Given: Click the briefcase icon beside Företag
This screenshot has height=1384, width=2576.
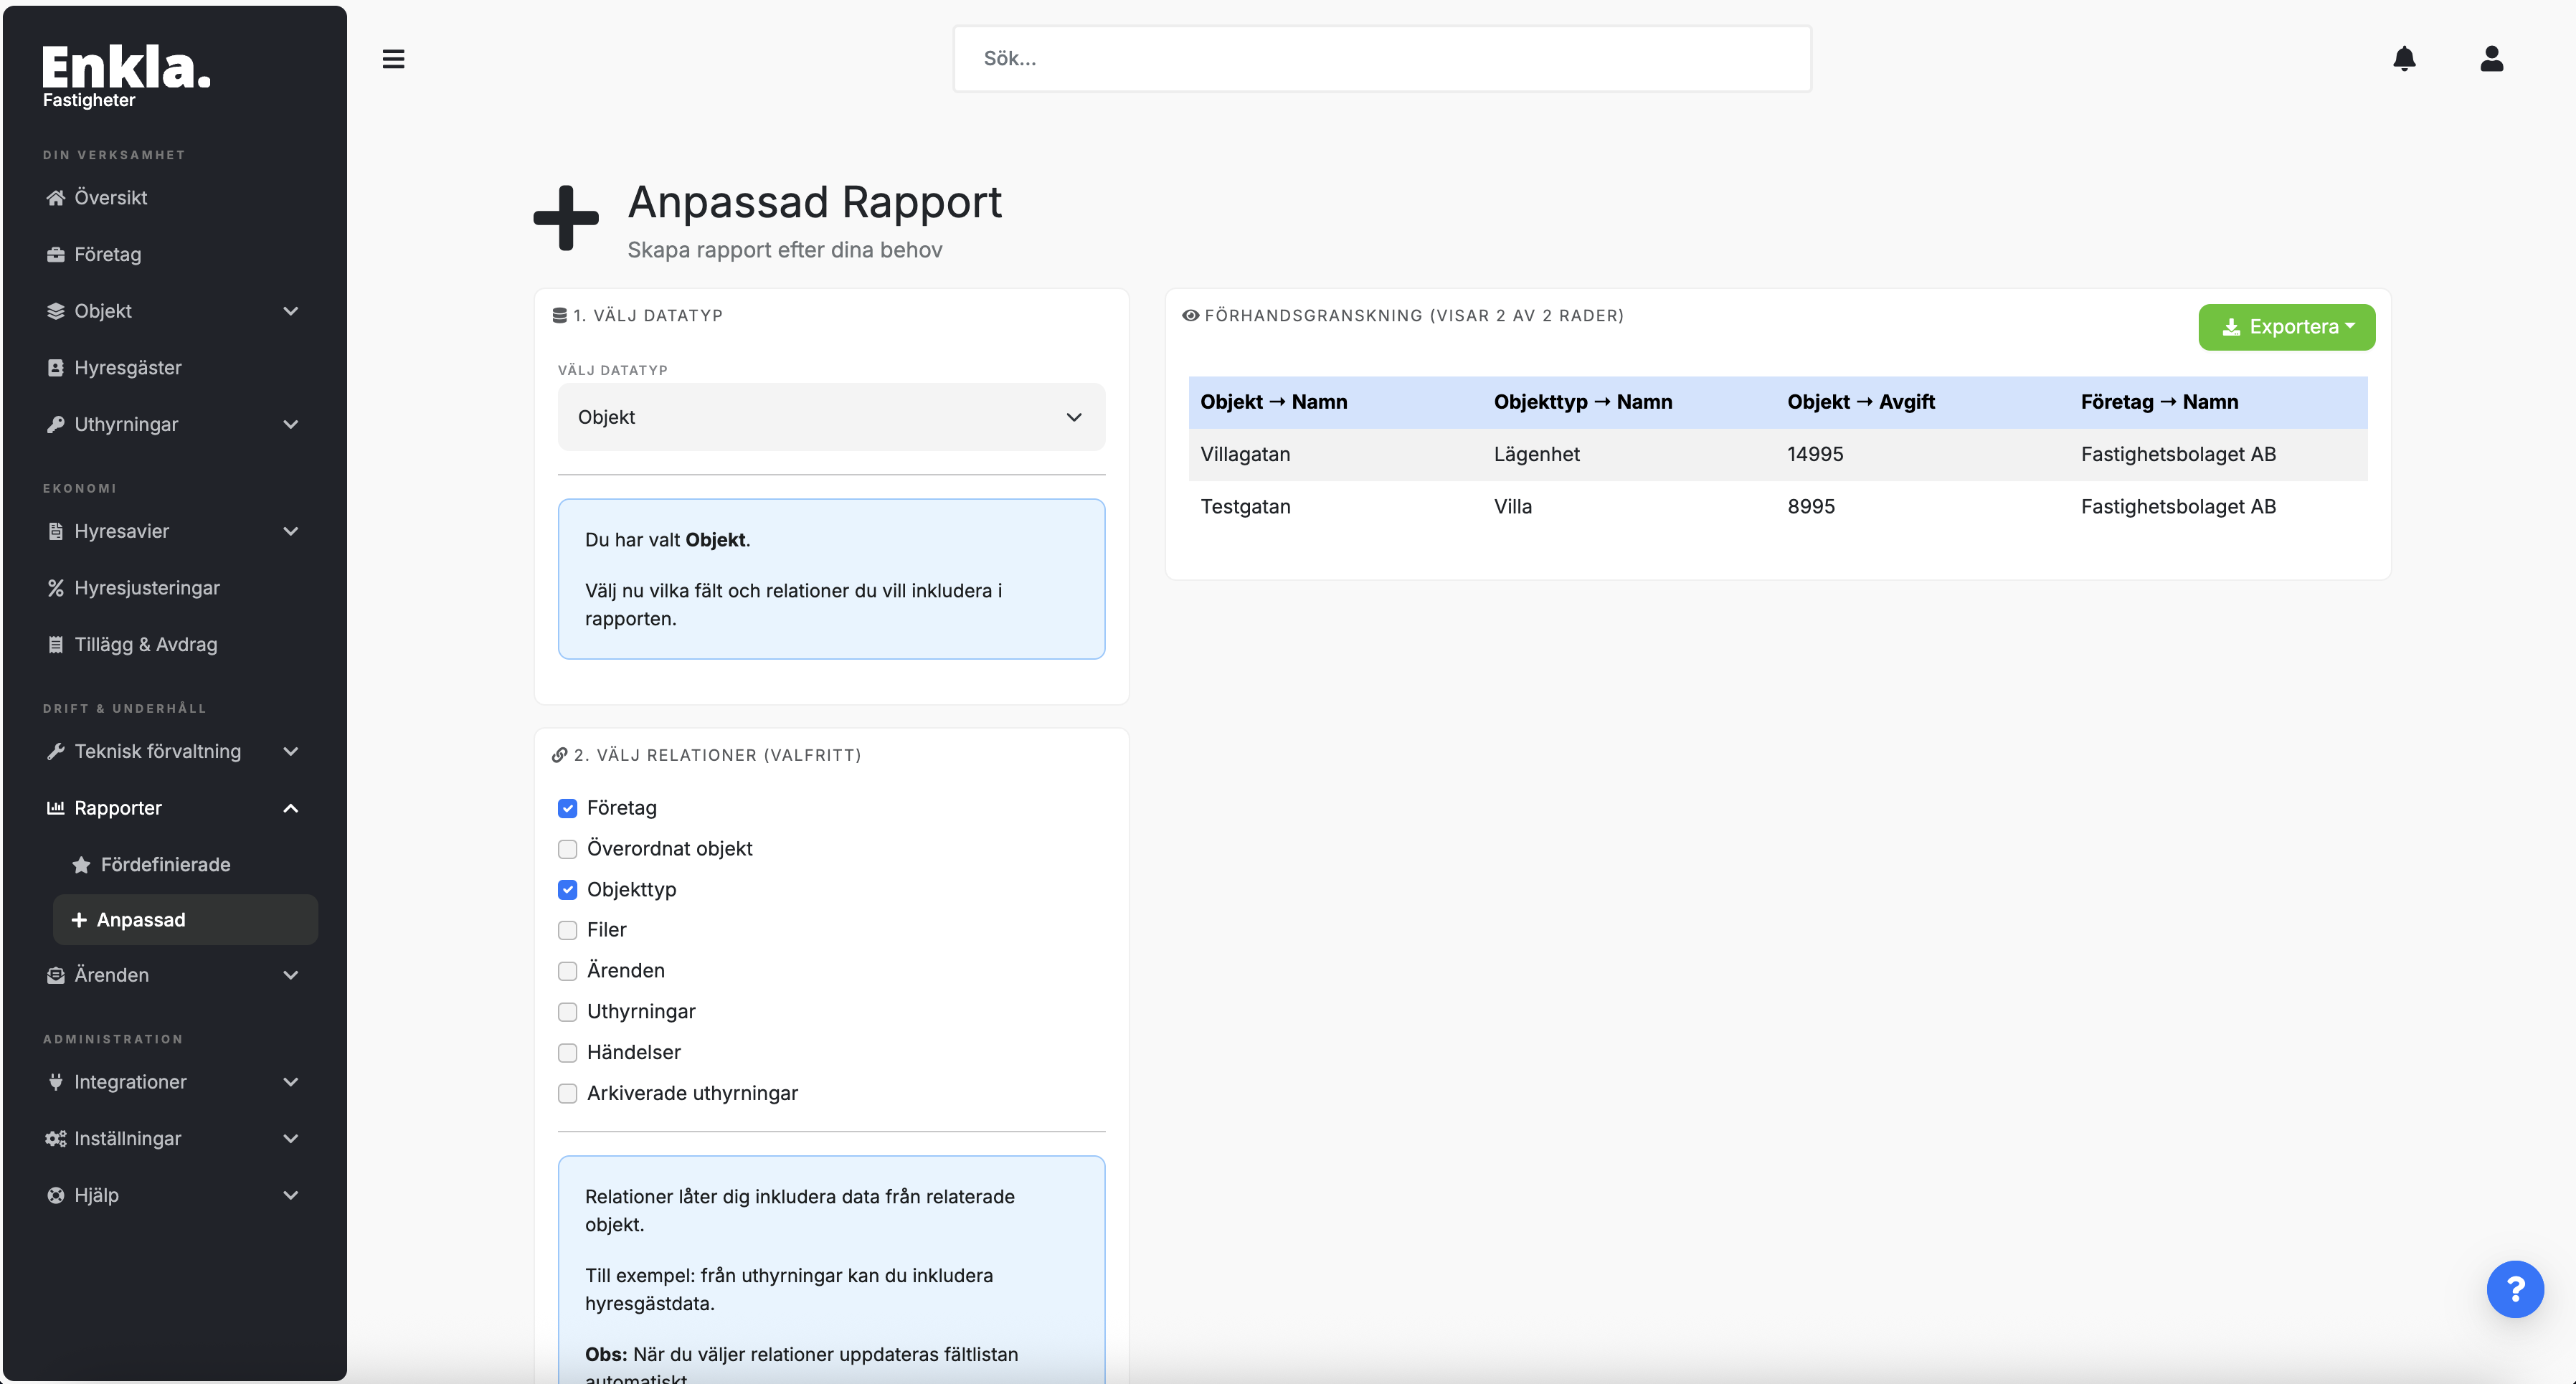Looking at the screenshot, I should coord(56,255).
